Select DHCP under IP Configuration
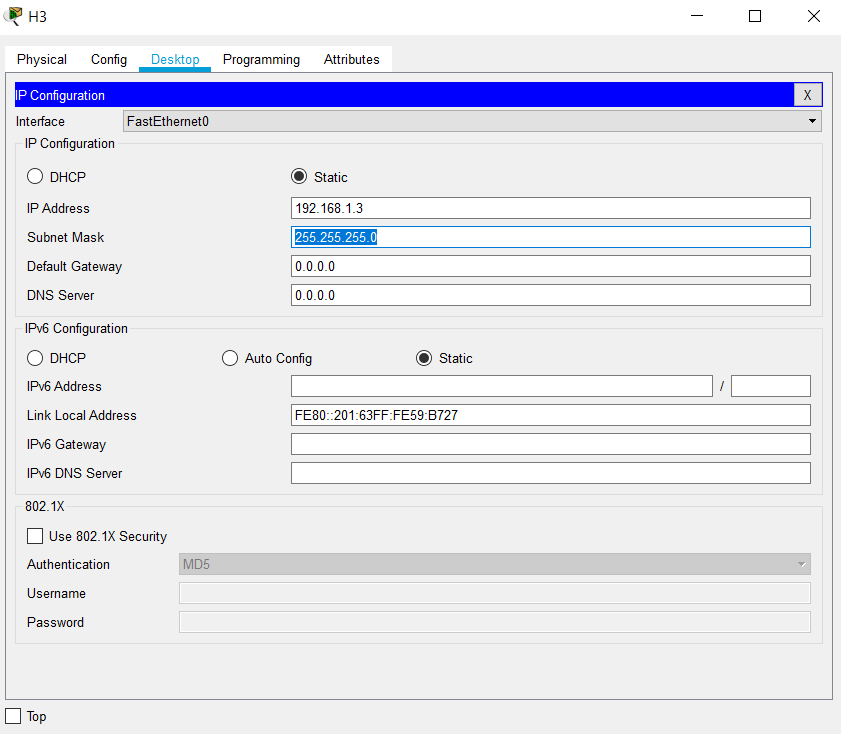The height and width of the screenshot is (734, 841). [x=36, y=177]
